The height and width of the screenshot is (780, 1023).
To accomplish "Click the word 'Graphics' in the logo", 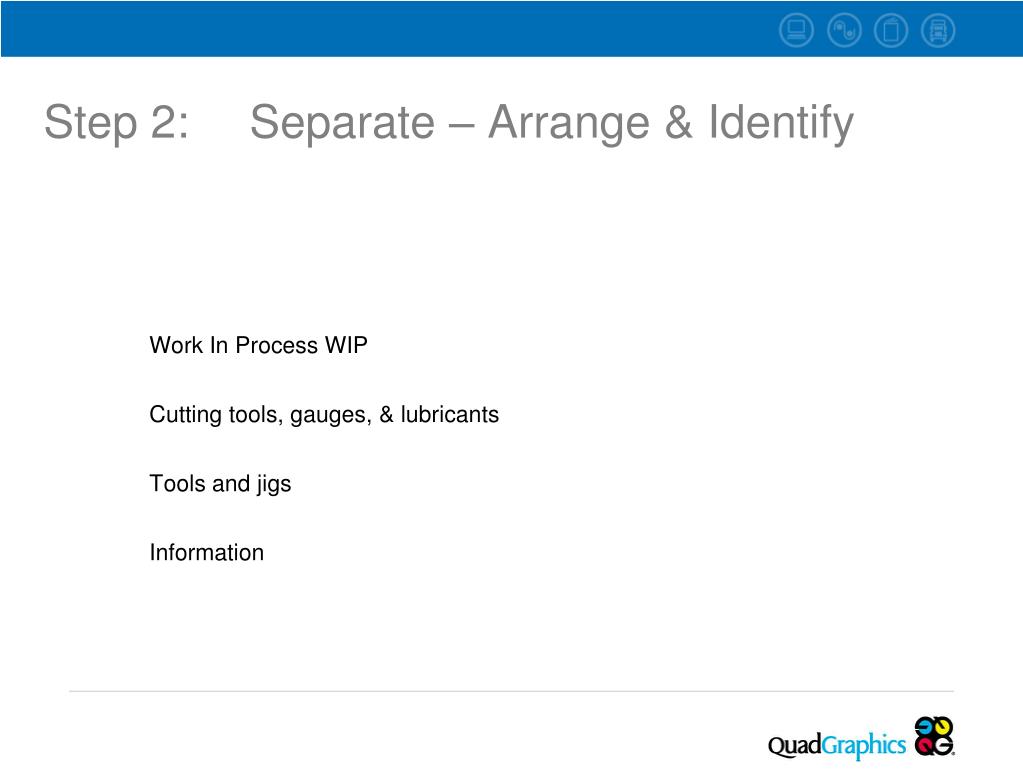I will (863, 745).
